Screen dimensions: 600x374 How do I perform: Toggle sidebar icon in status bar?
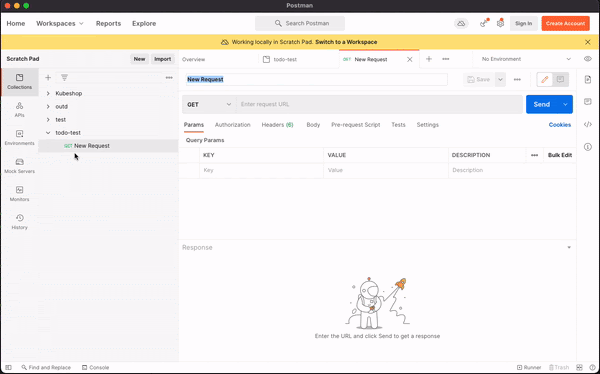pyautogui.click(x=8, y=367)
